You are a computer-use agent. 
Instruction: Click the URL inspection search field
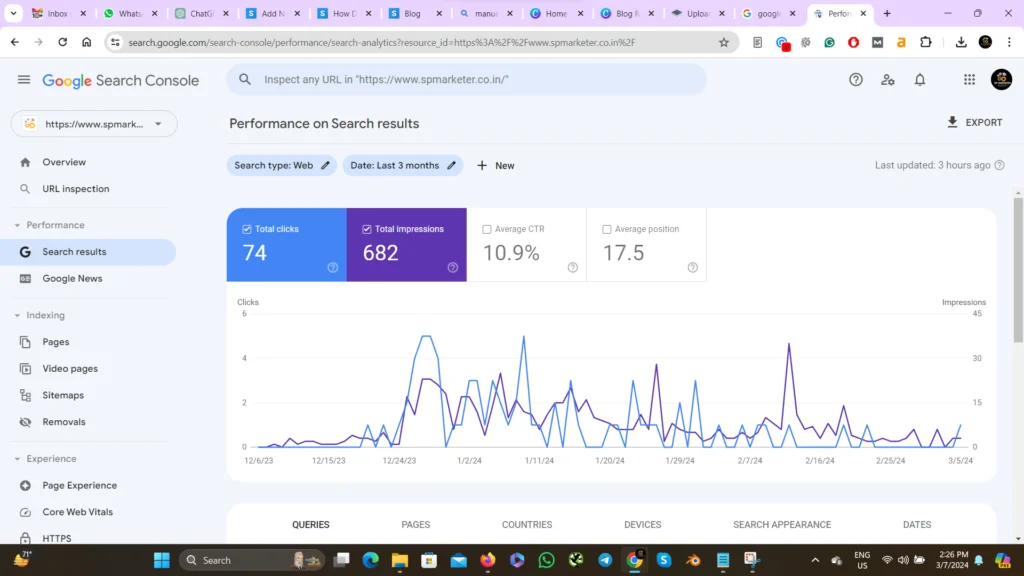pos(466,80)
